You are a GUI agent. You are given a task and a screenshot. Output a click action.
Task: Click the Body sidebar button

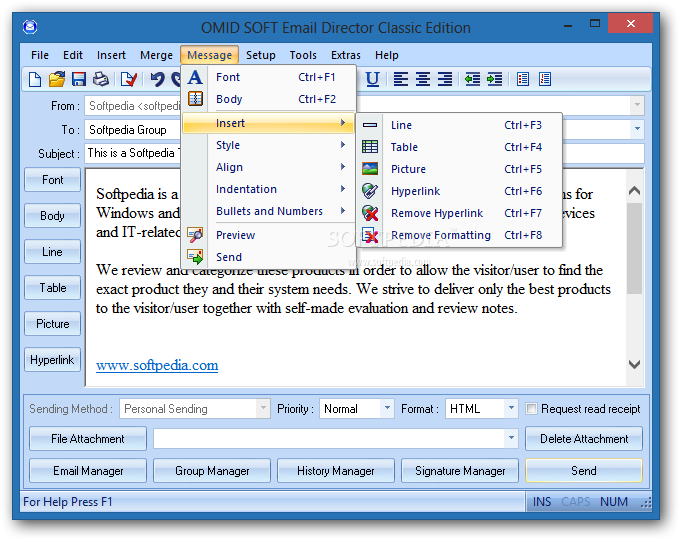coord(52,216)
